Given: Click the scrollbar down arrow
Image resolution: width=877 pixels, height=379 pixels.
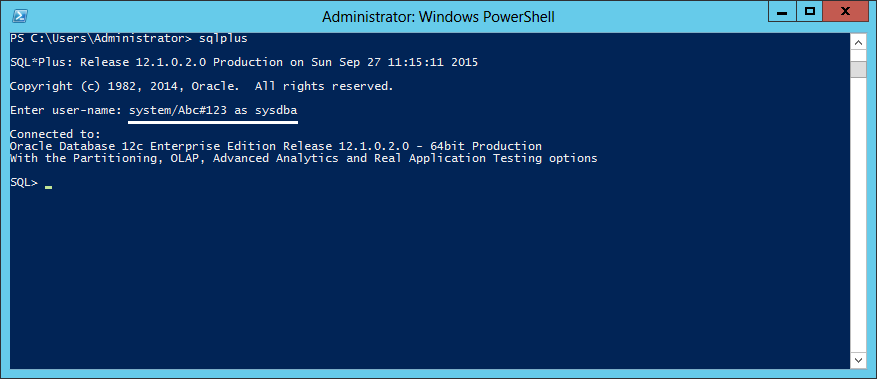Looking at the screenshot, I should click(858, 359).
